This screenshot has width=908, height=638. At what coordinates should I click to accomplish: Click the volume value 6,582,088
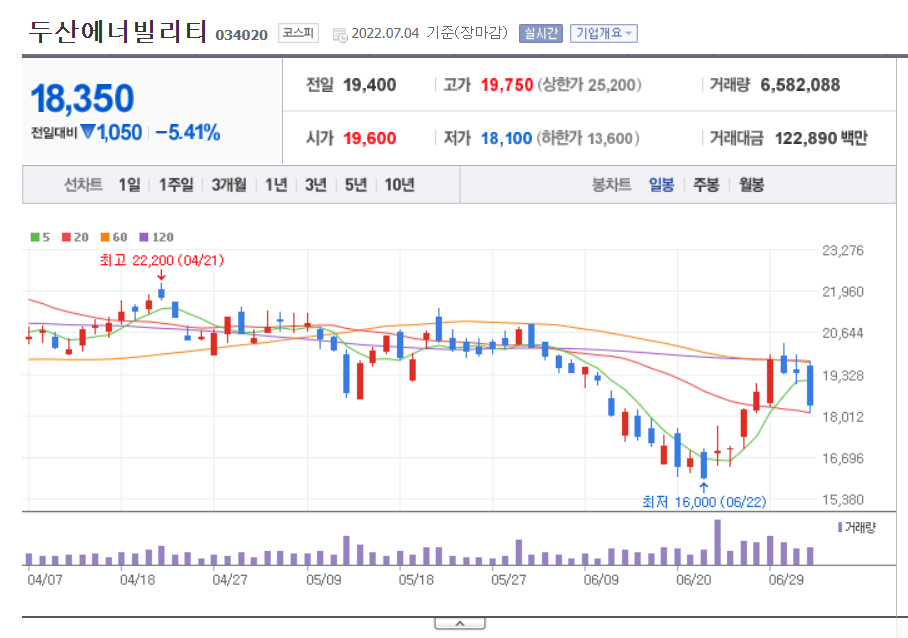pos(800,85)
